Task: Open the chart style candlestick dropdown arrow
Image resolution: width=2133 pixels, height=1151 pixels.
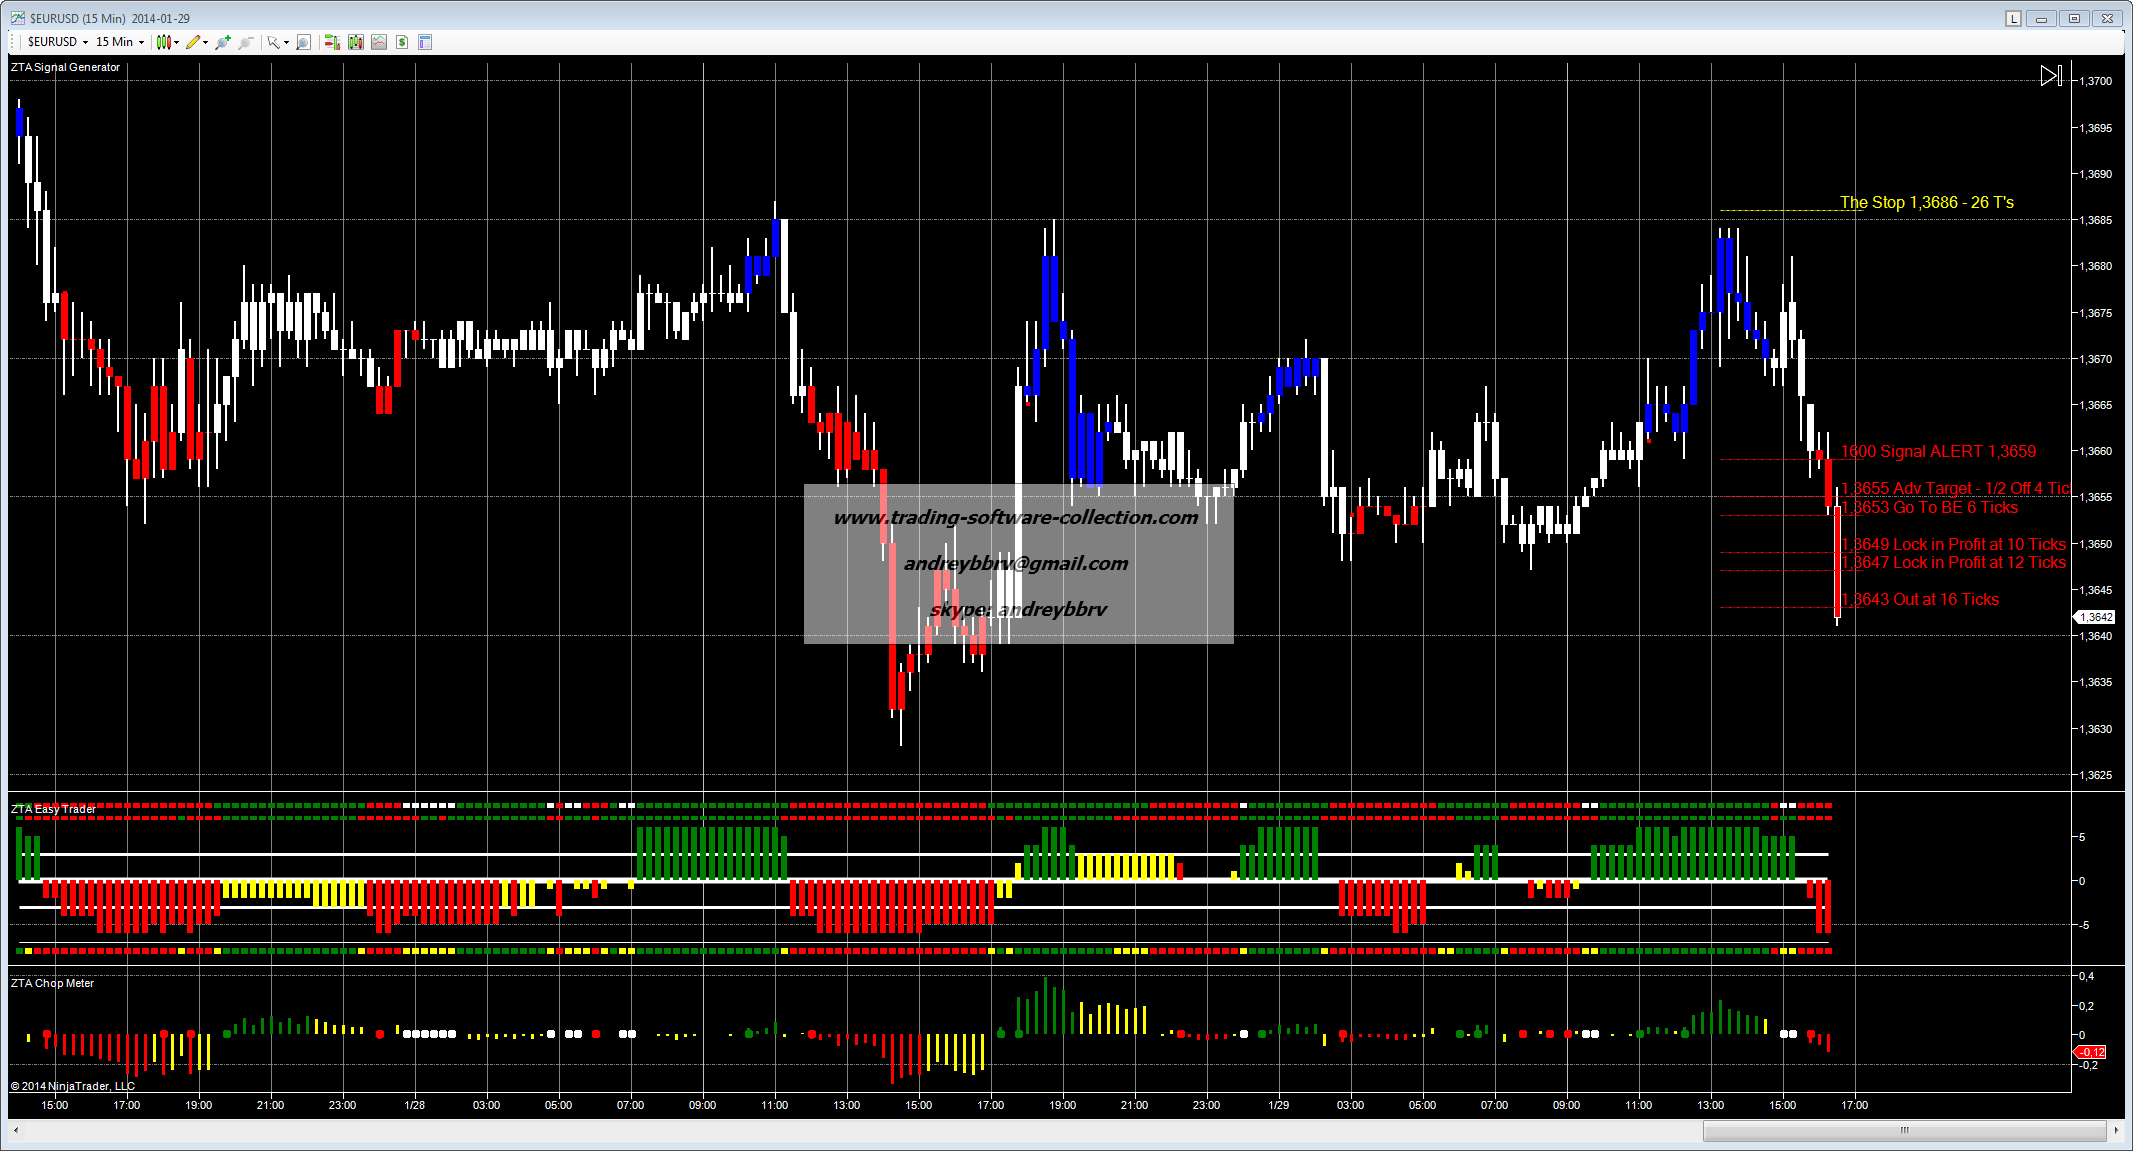Action: point(177,42)
